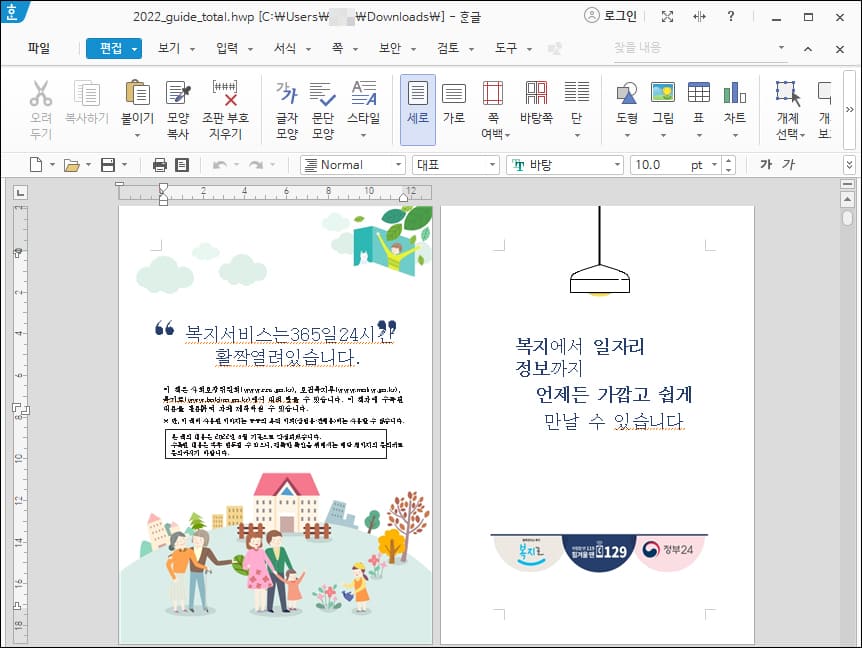Increase font size with the stepper arrow
Viewport: 862px width, 648px height.
(x=727, y=160)
